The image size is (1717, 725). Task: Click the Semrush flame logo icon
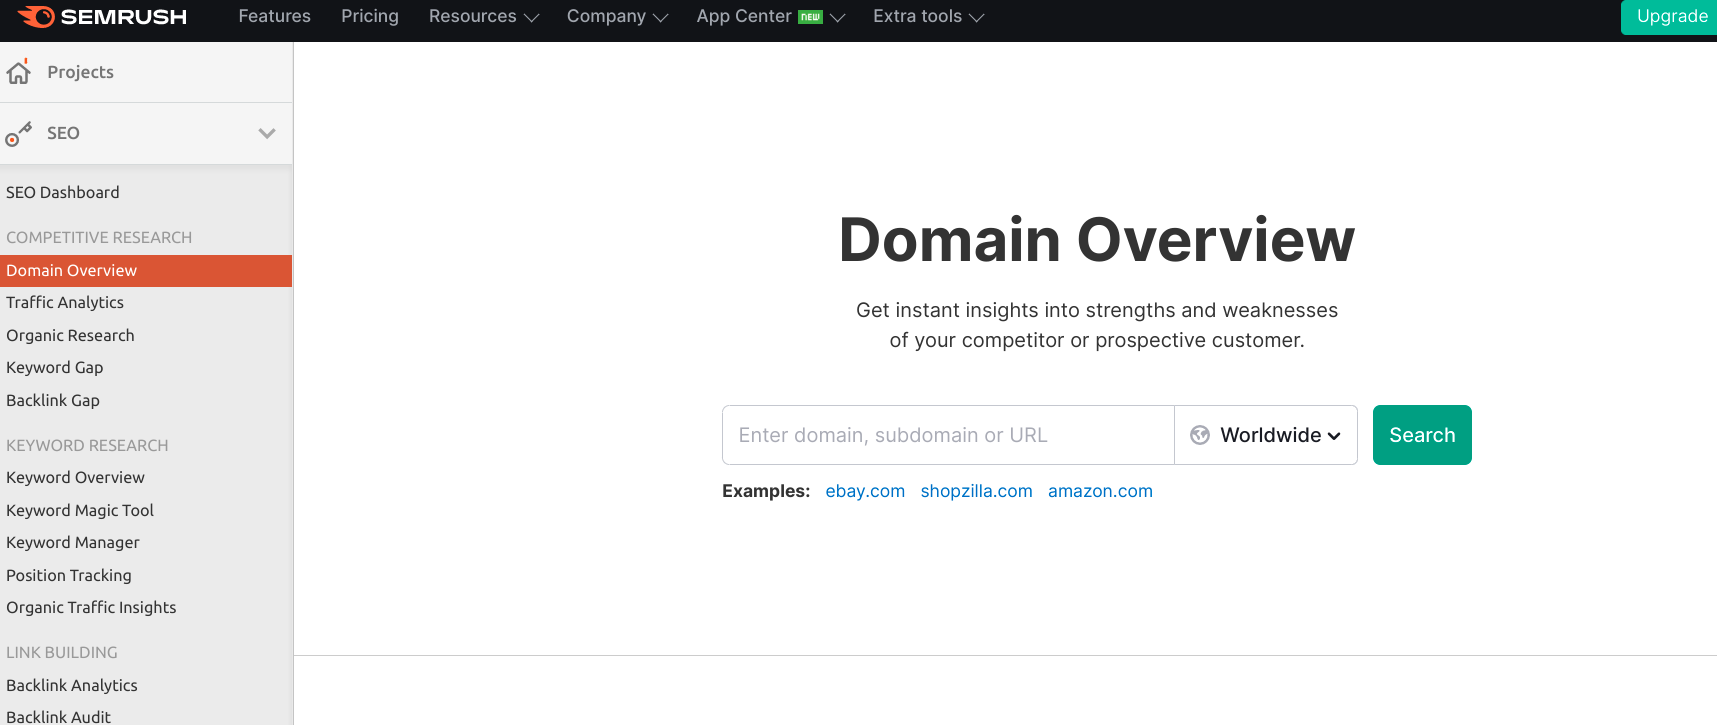point(37,16)
